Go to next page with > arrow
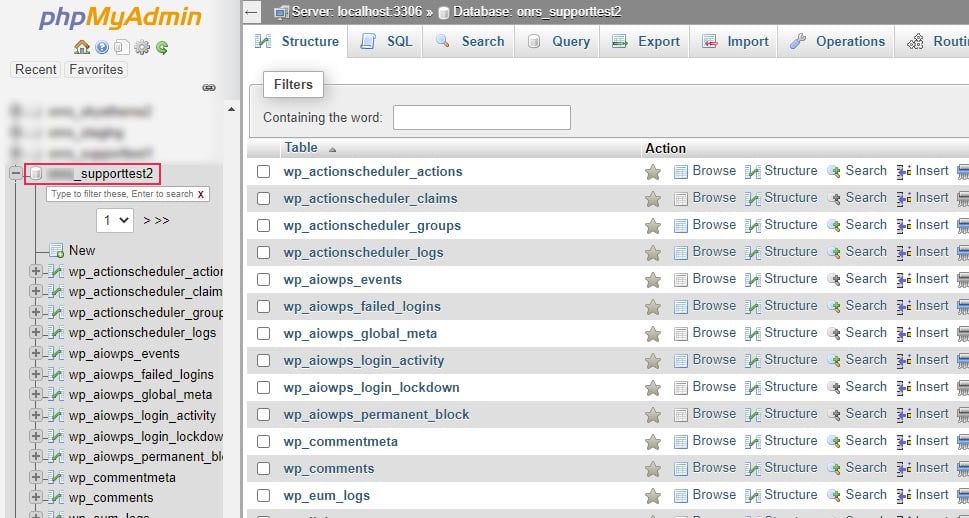Viewport: 969px width, 518px height. (146, 221)
